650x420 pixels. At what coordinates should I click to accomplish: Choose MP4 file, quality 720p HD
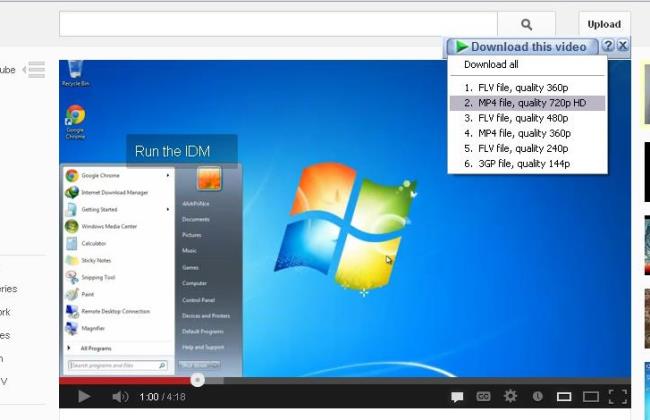pyautogui.click(x=524, y=103)
